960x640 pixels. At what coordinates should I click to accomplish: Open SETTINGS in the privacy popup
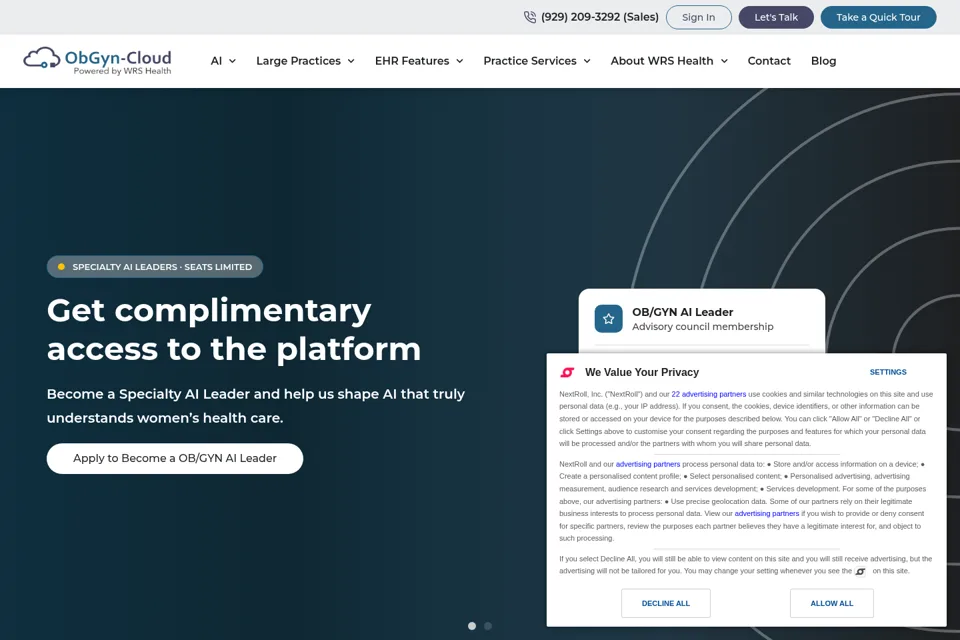pos(888,372)
